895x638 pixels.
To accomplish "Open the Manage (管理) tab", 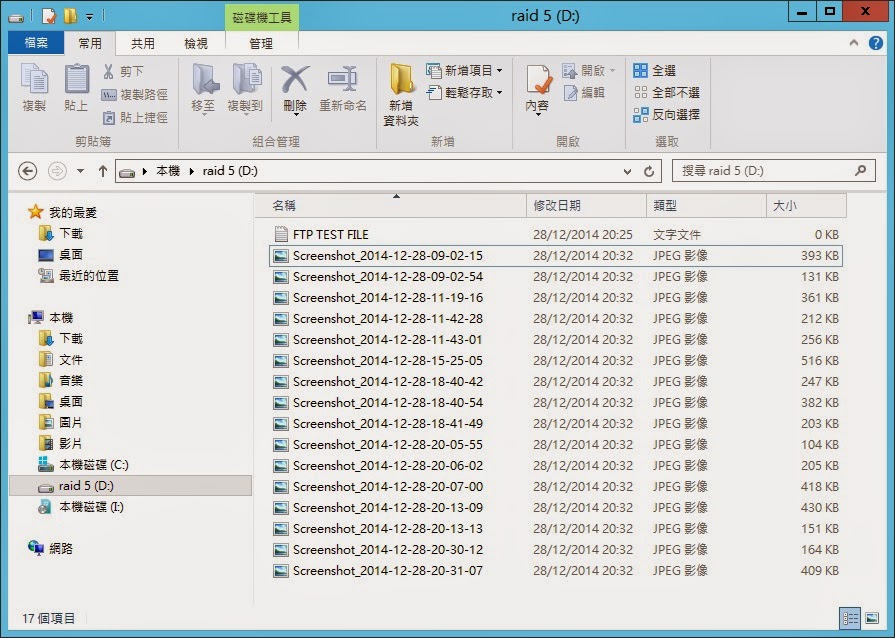I will [261, 43].
